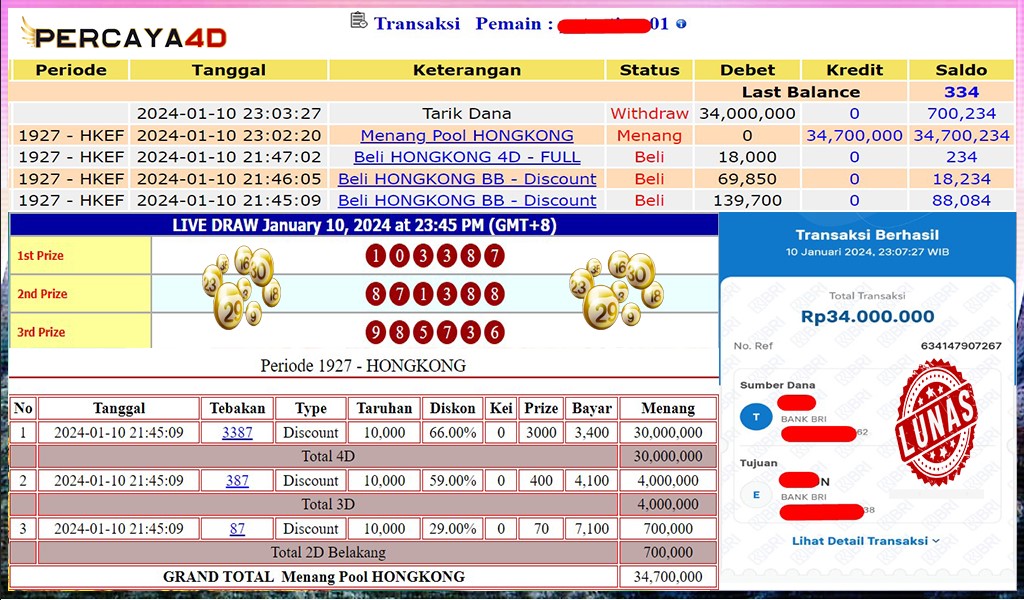The image size is (1024, 600).
Task: Open the Beli HONGKONG 4D - FULL link
Action: click(467, 157)
